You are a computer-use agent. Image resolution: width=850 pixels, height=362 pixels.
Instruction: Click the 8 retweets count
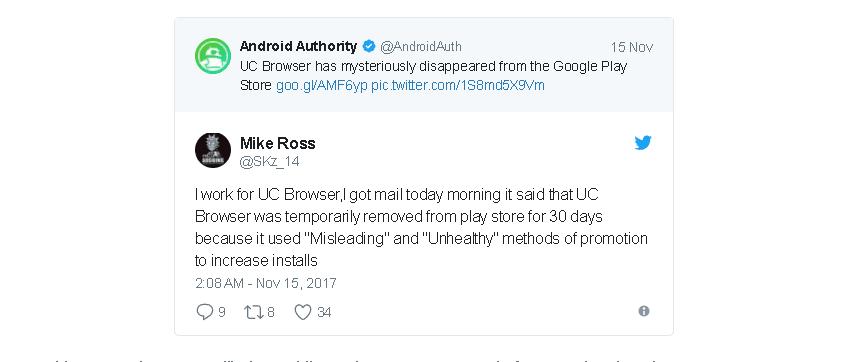271,312
